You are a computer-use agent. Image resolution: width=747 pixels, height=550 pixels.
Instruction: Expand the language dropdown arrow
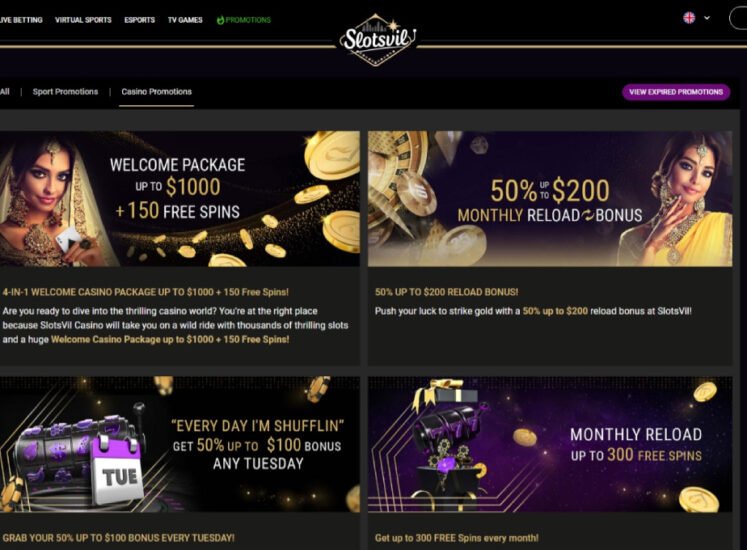[707, 18]
